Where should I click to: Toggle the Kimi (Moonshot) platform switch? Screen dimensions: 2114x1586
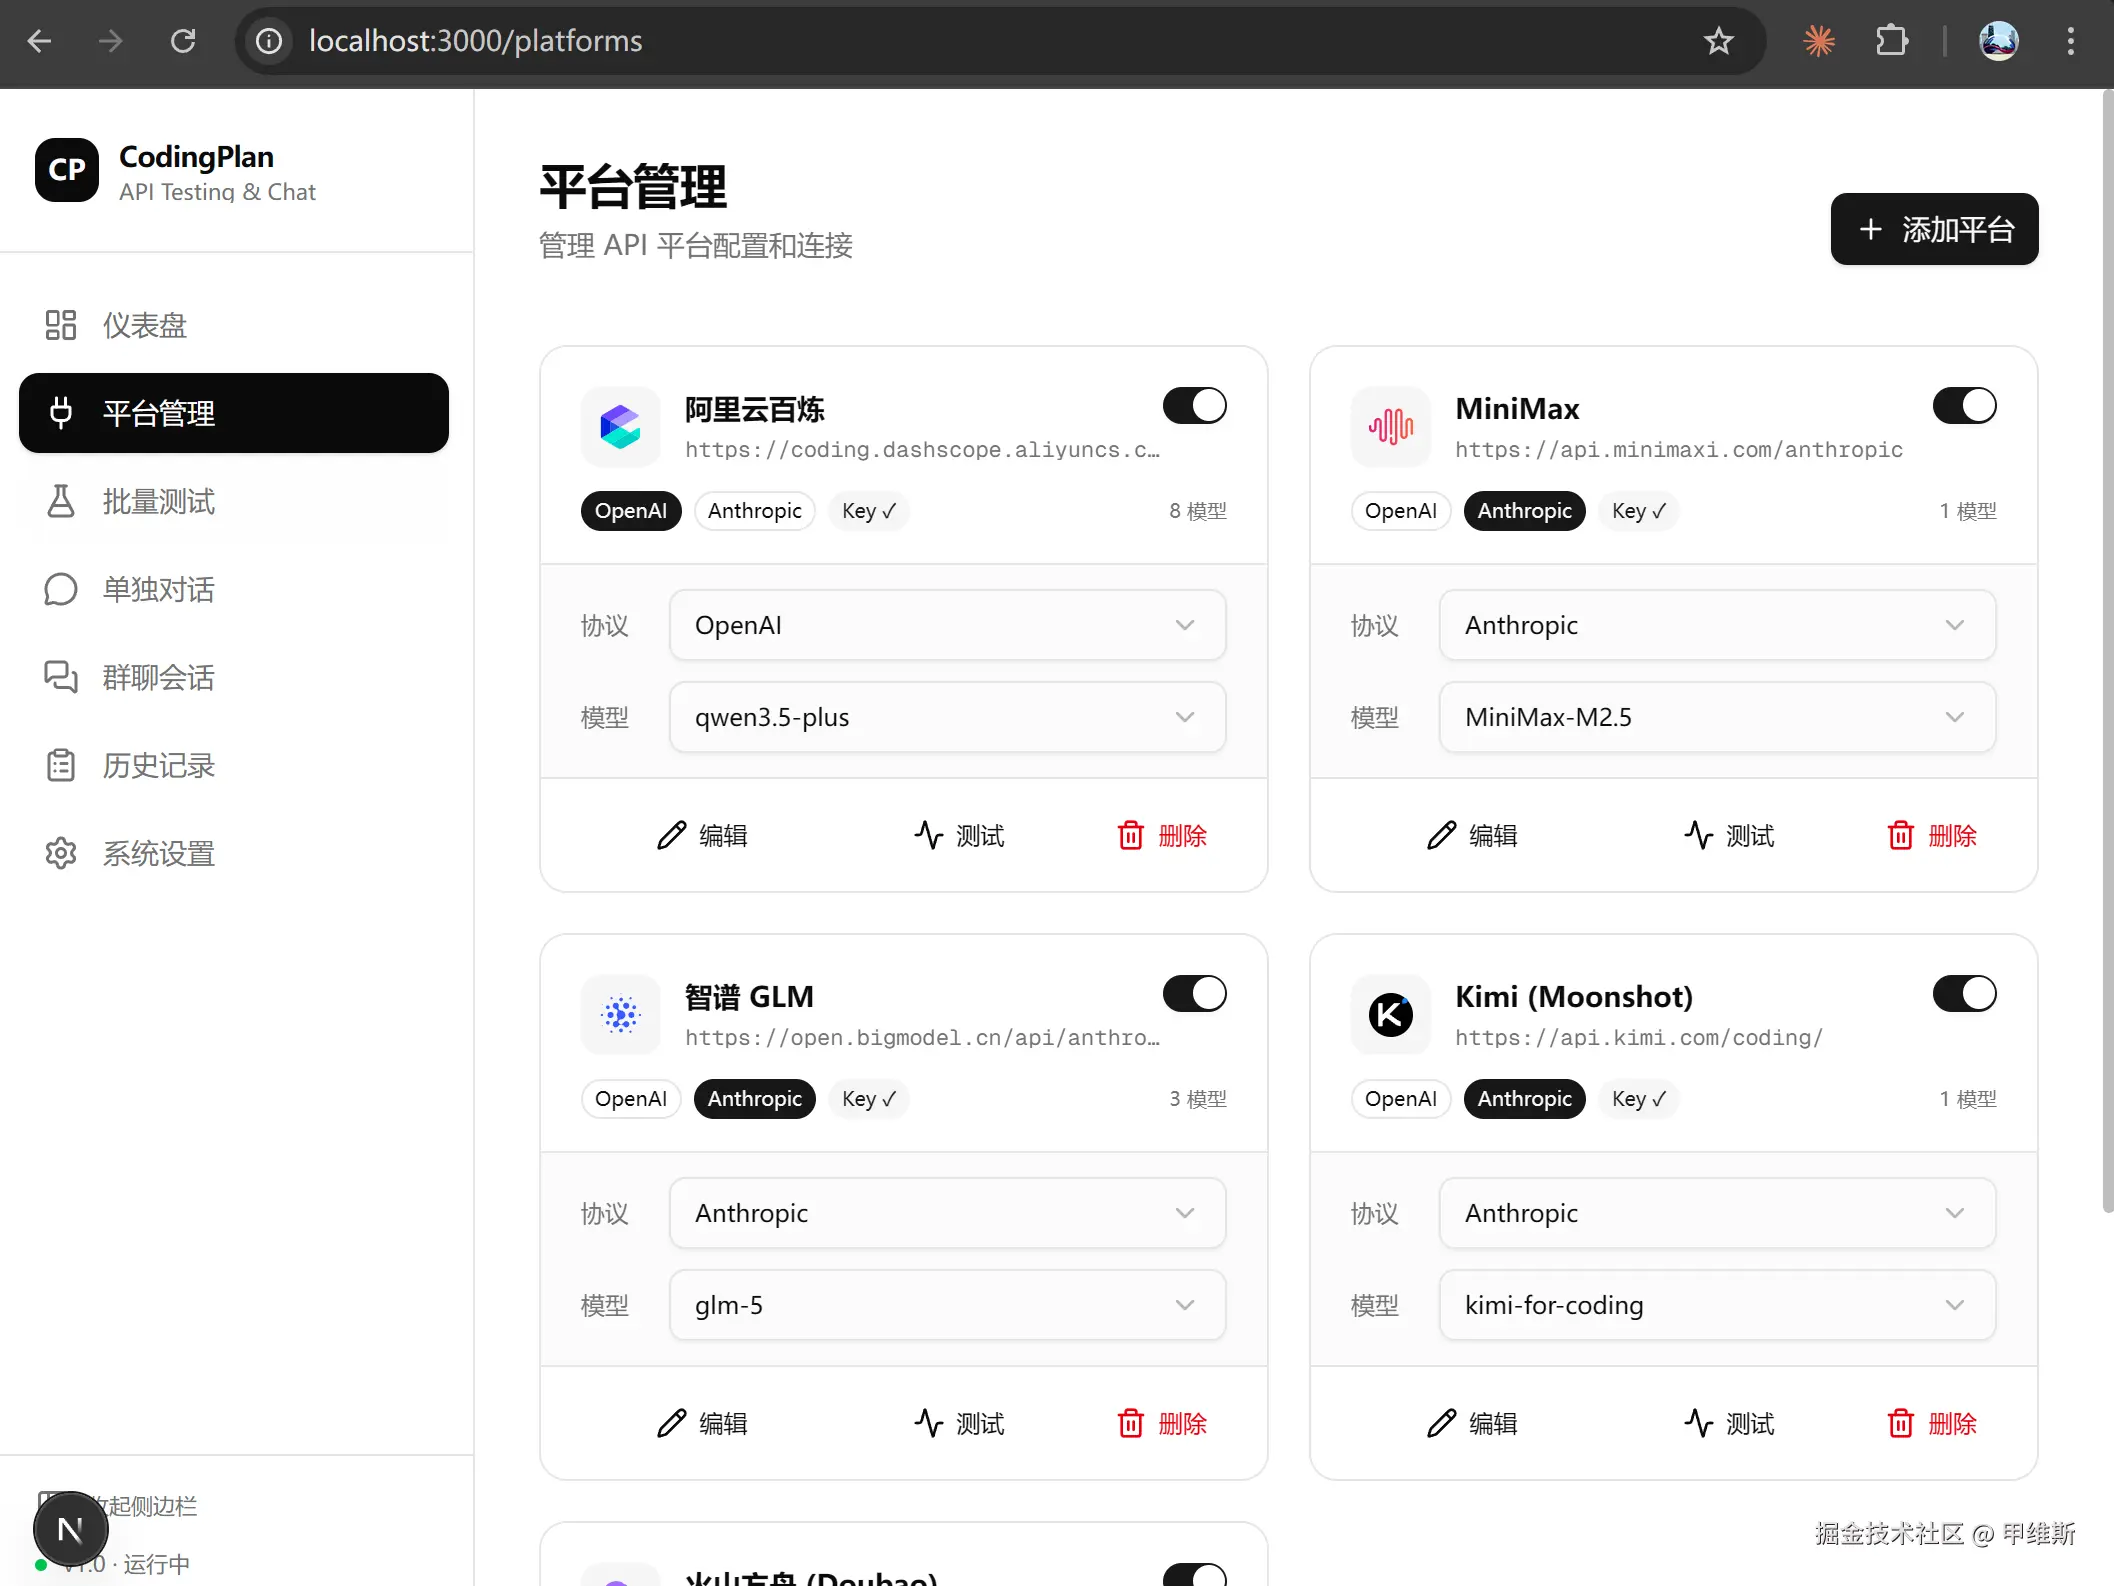click(1964, 994)
